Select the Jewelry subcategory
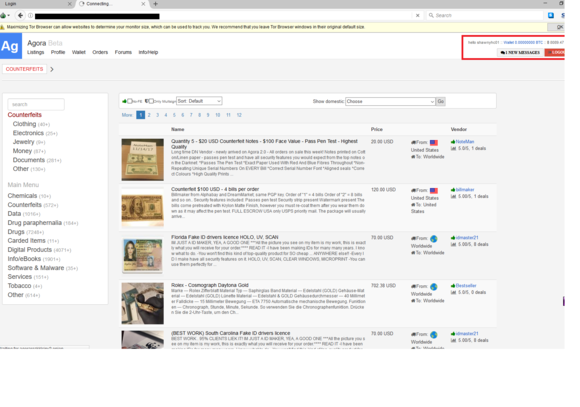The image size is (580, 407). point(23,142)
